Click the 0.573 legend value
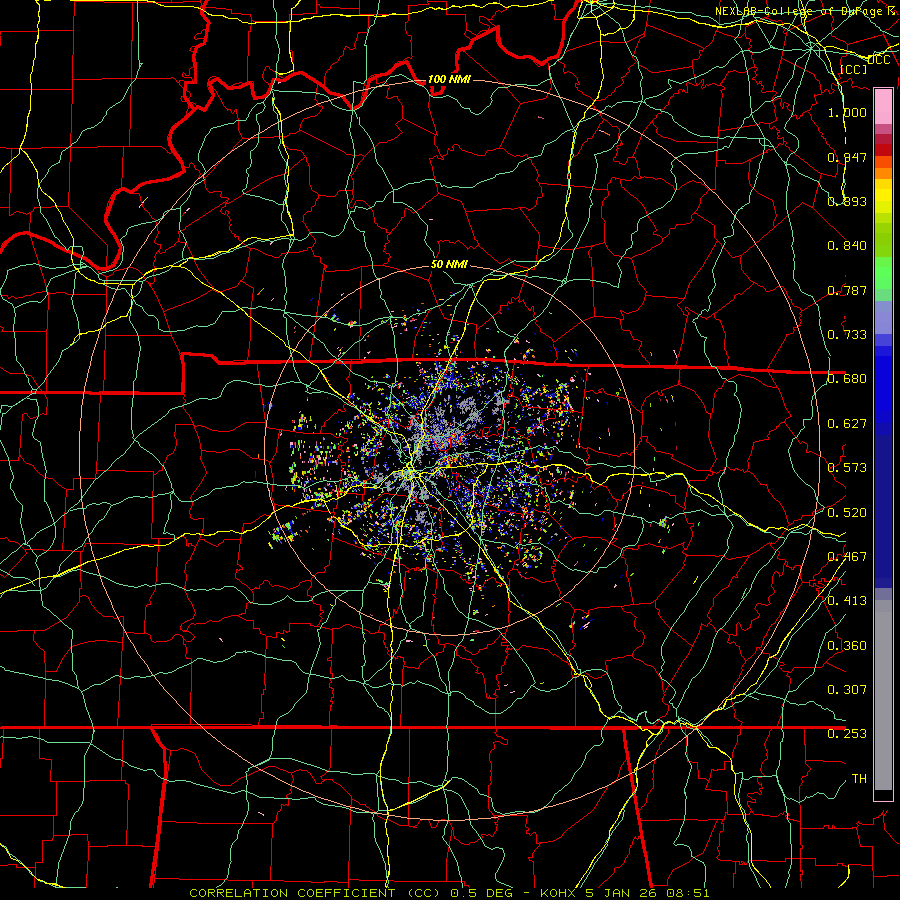This screenshot has width=900, height=900. pyautogui.click(x=847, y=467)
